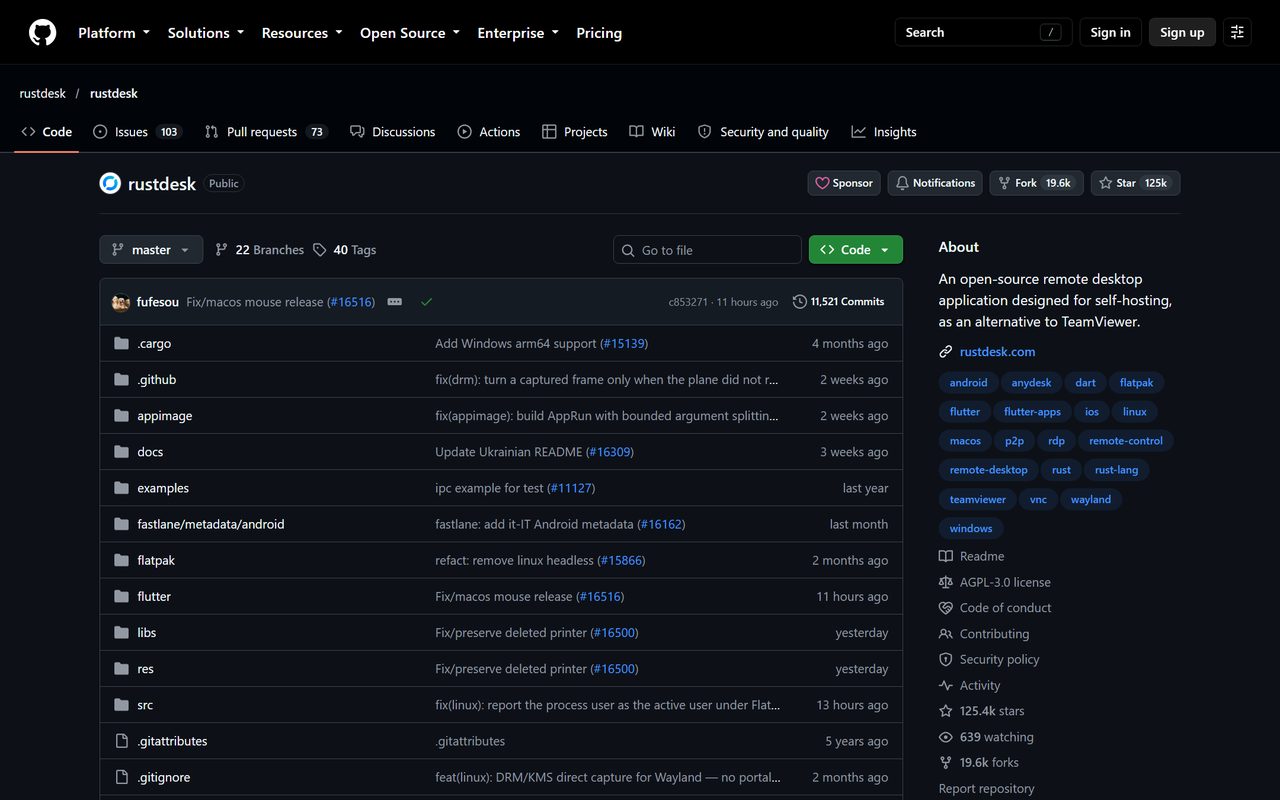The height and width of the screenshot is (800, 1280).
Task: Expand the Platform menu
Action: click(x=114, y=33)
